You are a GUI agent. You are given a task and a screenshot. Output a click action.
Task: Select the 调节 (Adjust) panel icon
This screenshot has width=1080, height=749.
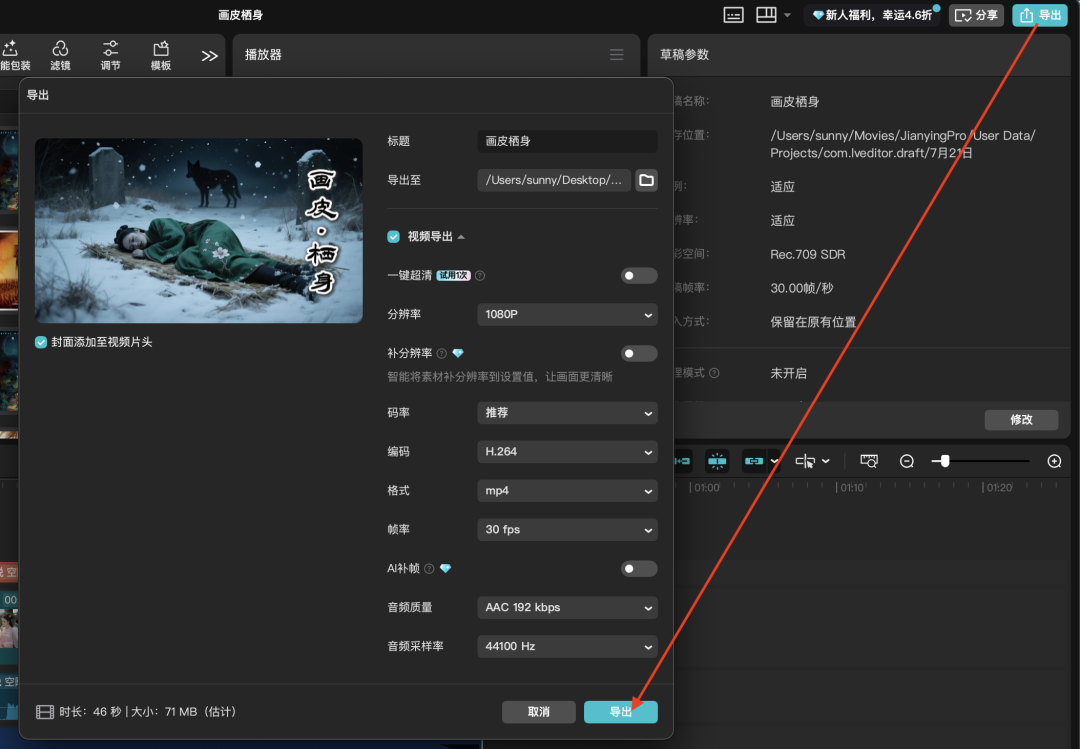tap(110, 55)
